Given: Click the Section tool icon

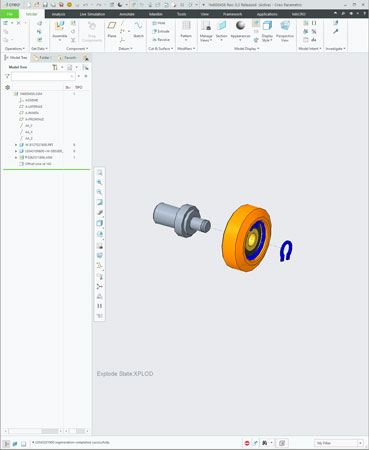Looking at the screenshot, I should pos(221,26).
